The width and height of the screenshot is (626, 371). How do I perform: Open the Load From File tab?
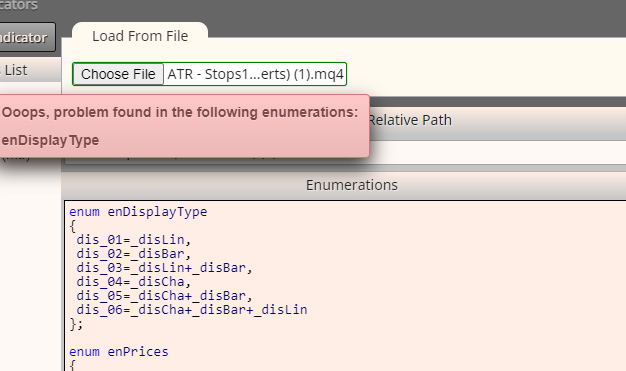tap(140, 36)
